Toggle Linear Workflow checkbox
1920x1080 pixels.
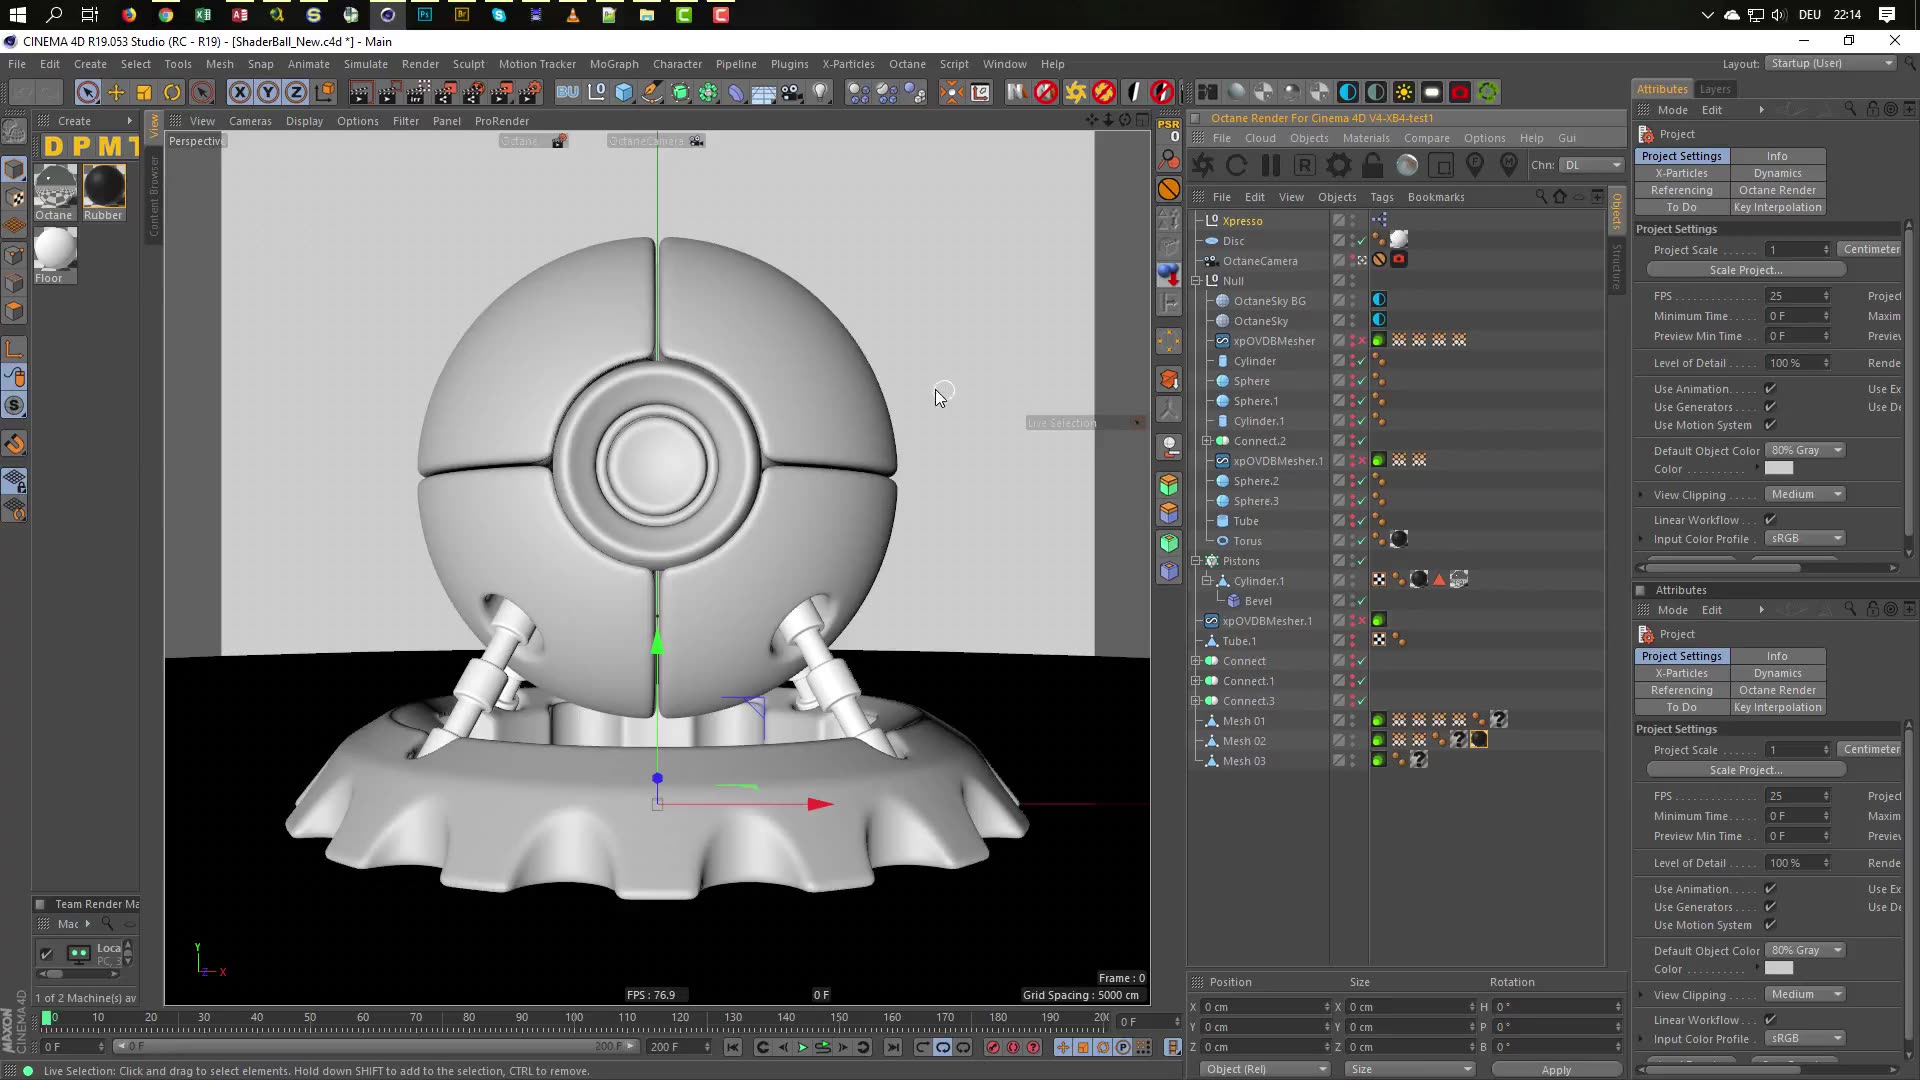(x=1770, y=520)
